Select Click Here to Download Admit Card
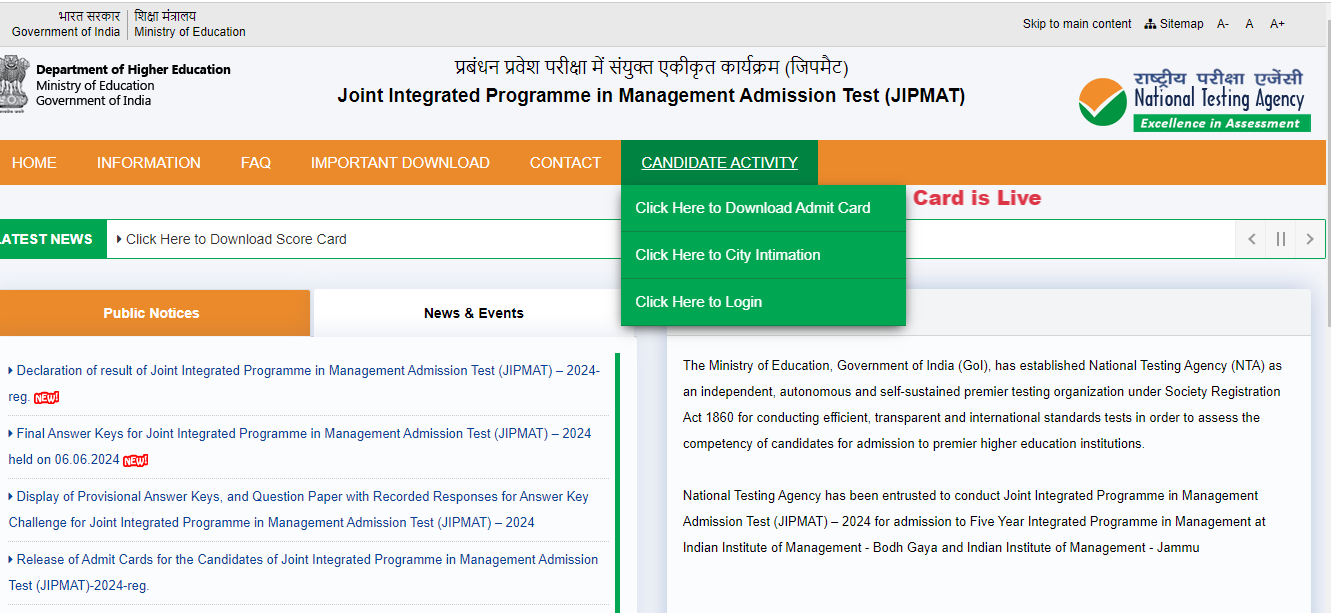Viewport: 1331px width, 613px height. coord(763,208)
